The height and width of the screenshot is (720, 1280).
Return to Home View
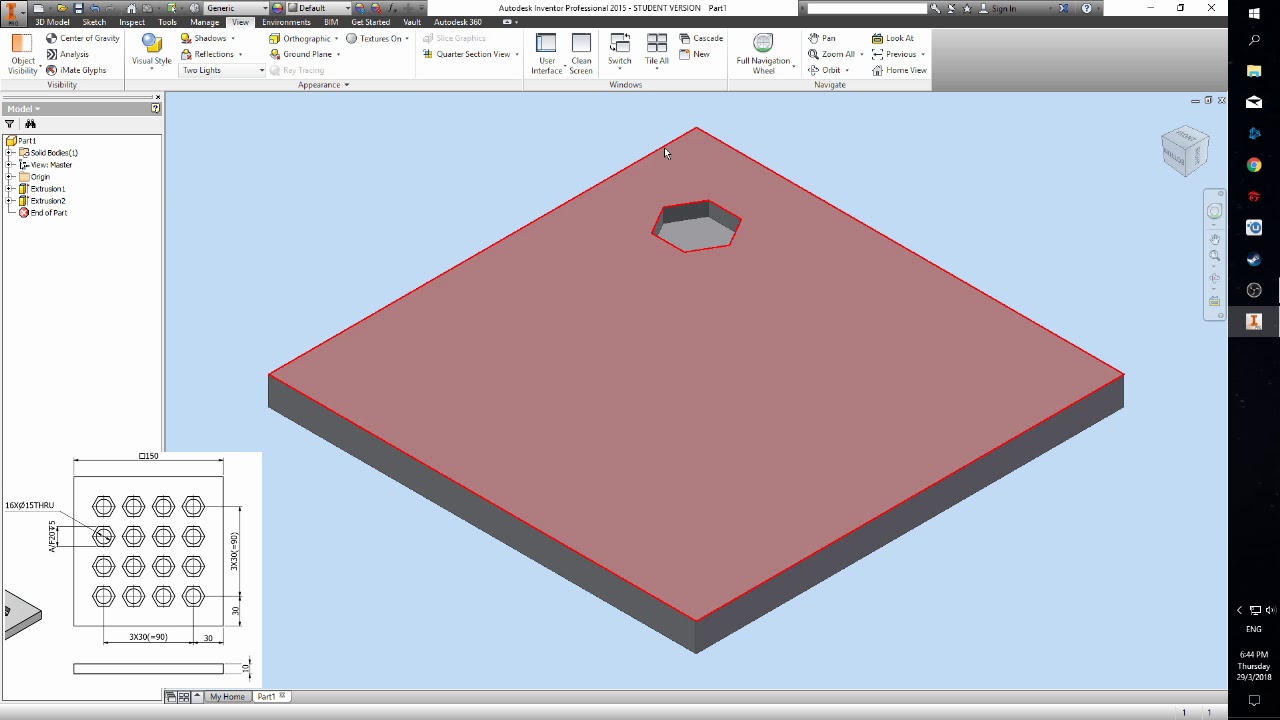tap(899, 70)
